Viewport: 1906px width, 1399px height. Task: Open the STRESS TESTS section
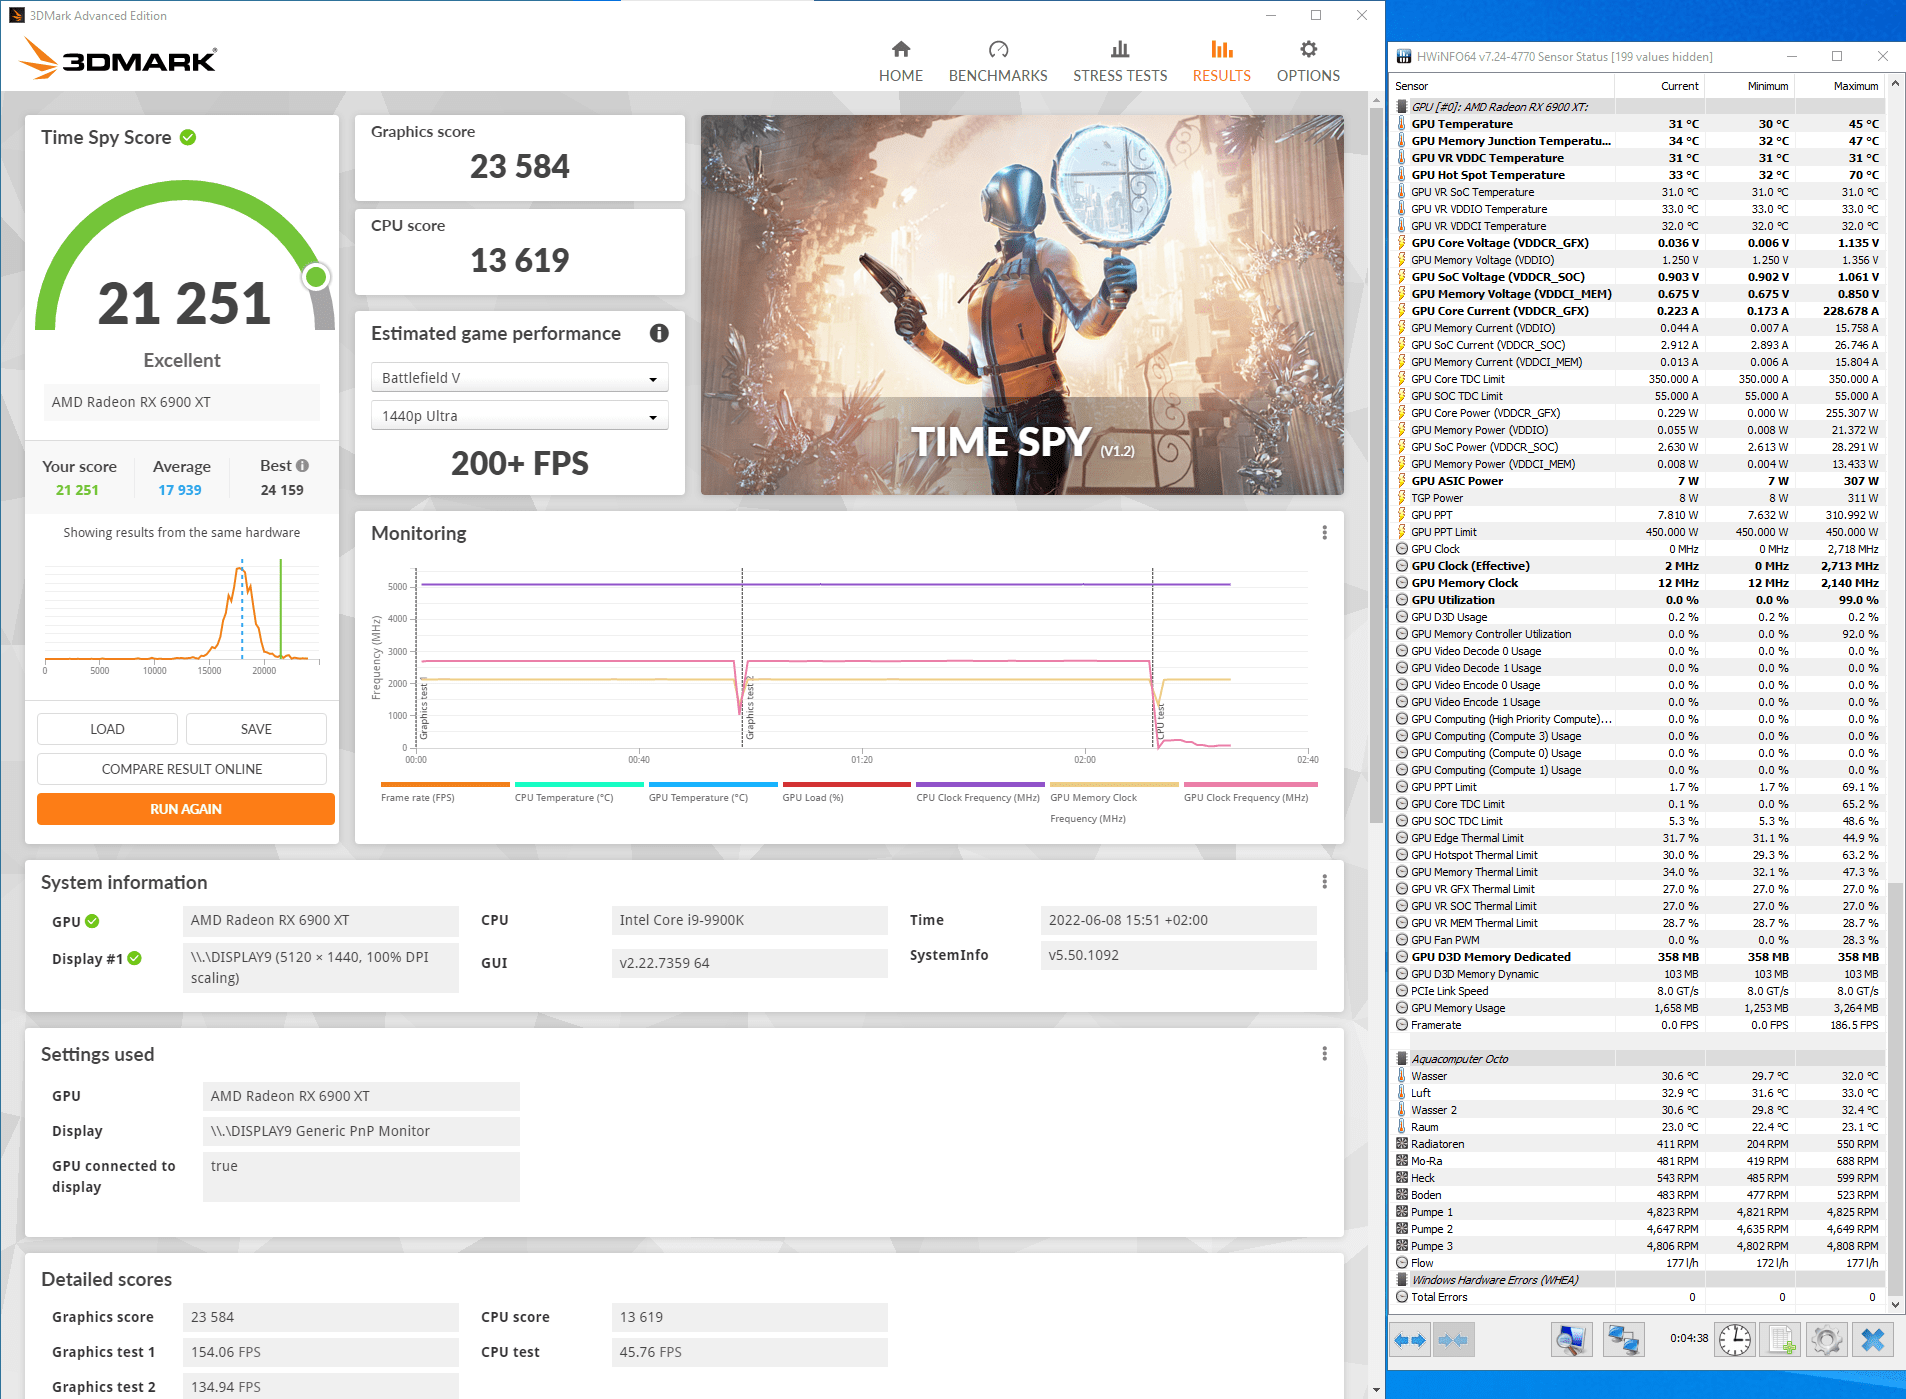1119,61
